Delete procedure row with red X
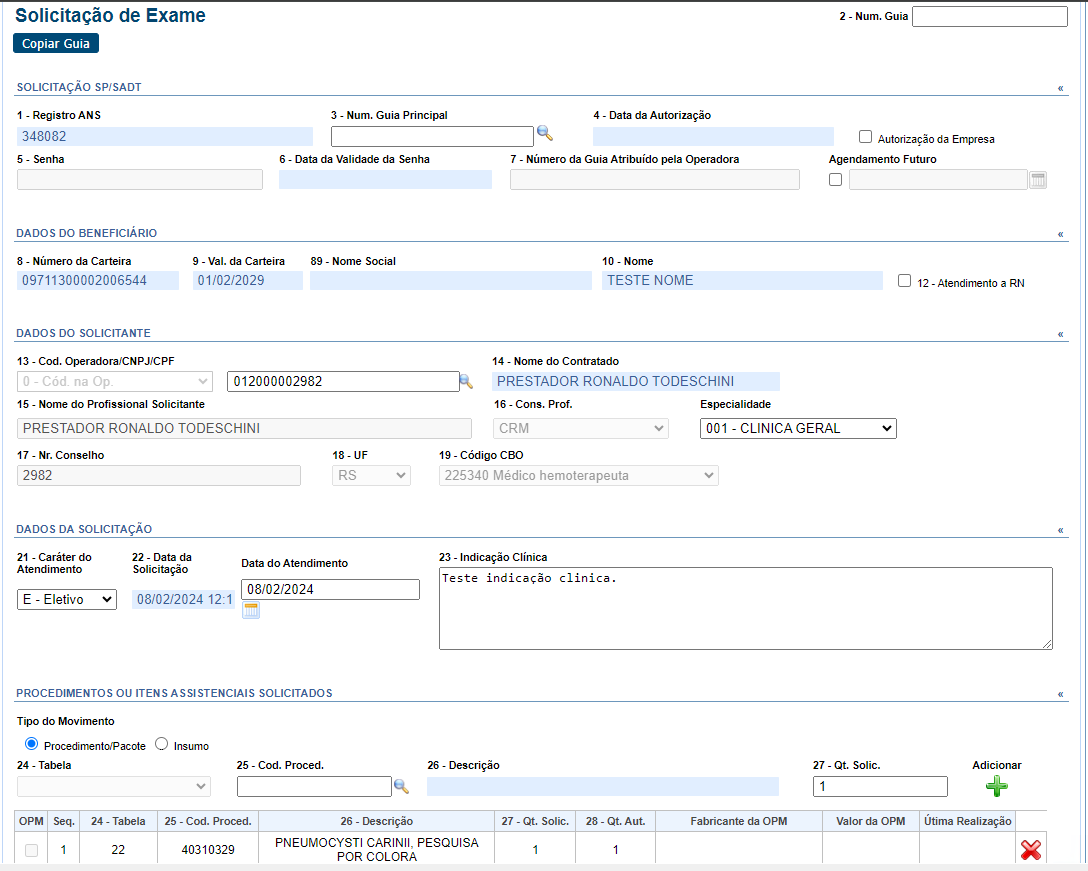 1030,850
